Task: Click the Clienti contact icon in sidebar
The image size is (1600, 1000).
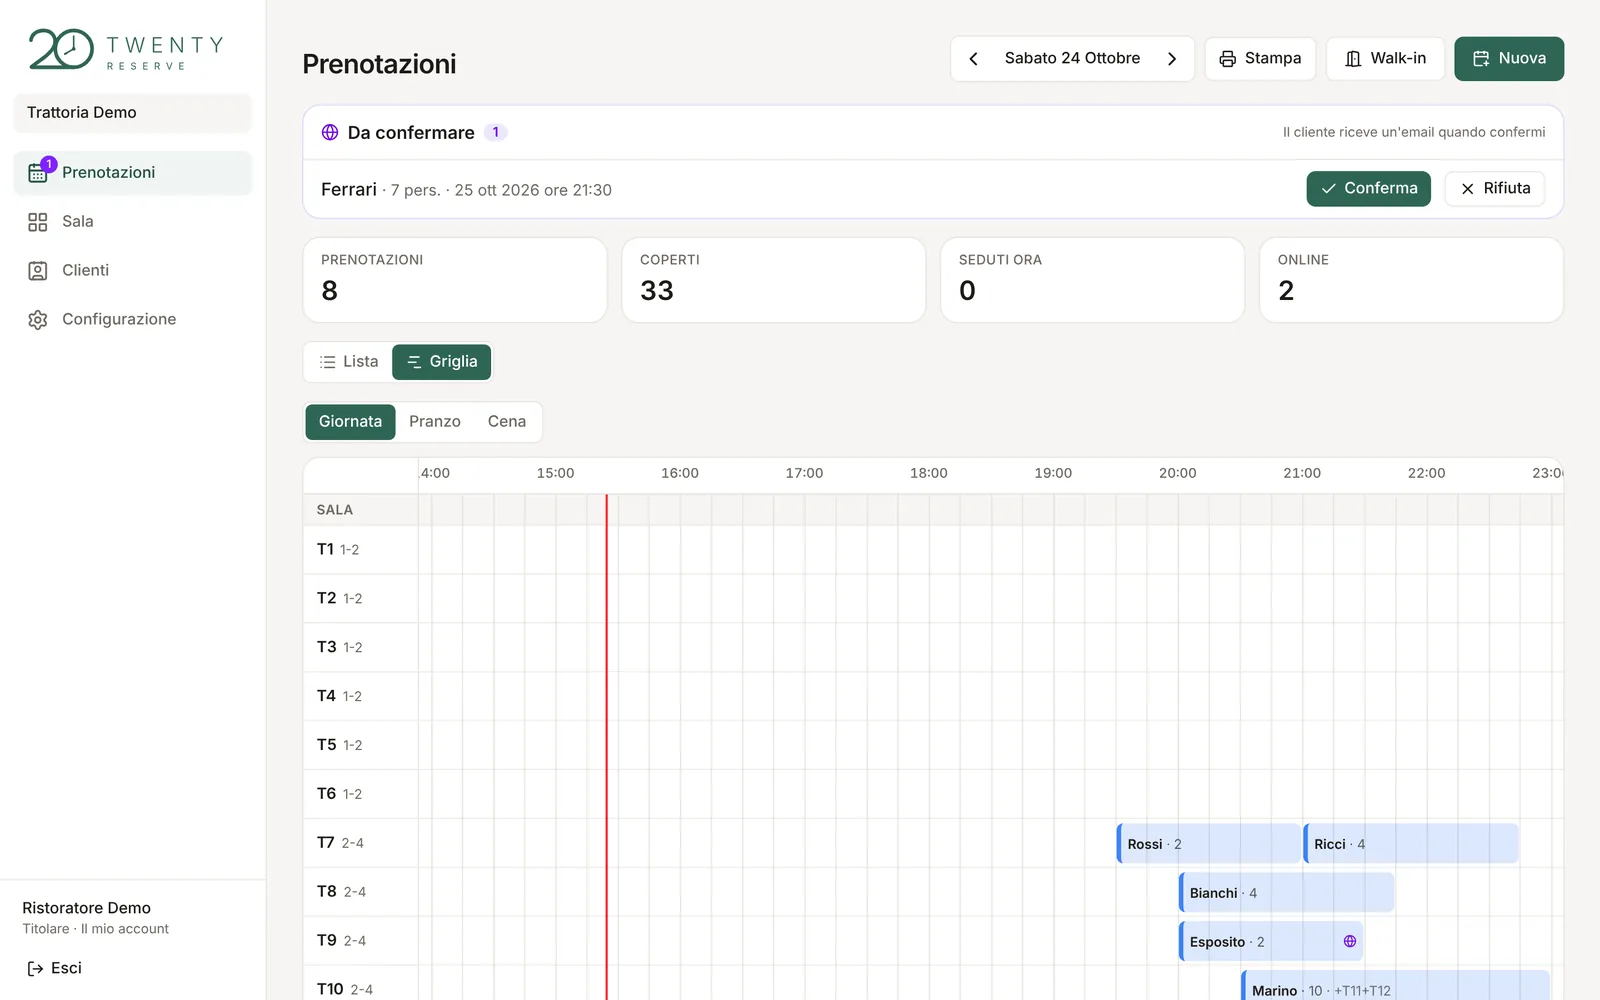Action: tap(38, 271)
